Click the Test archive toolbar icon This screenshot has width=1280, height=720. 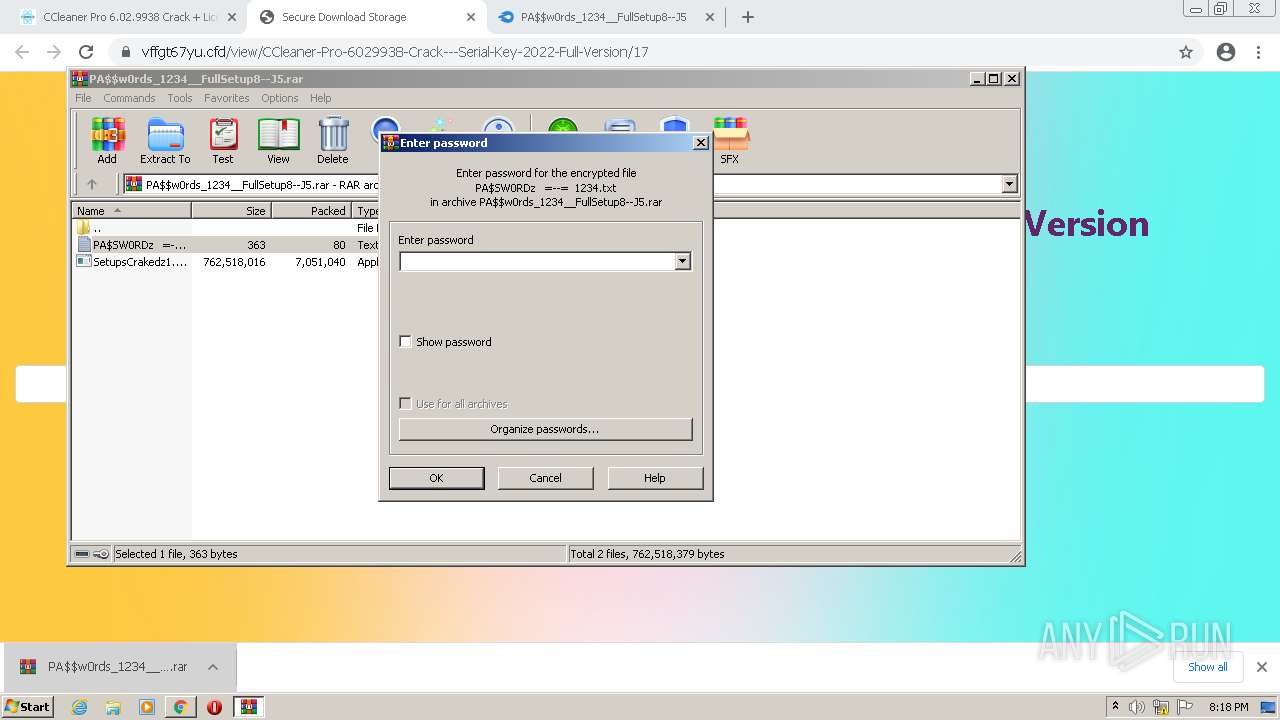click(222, 140)
